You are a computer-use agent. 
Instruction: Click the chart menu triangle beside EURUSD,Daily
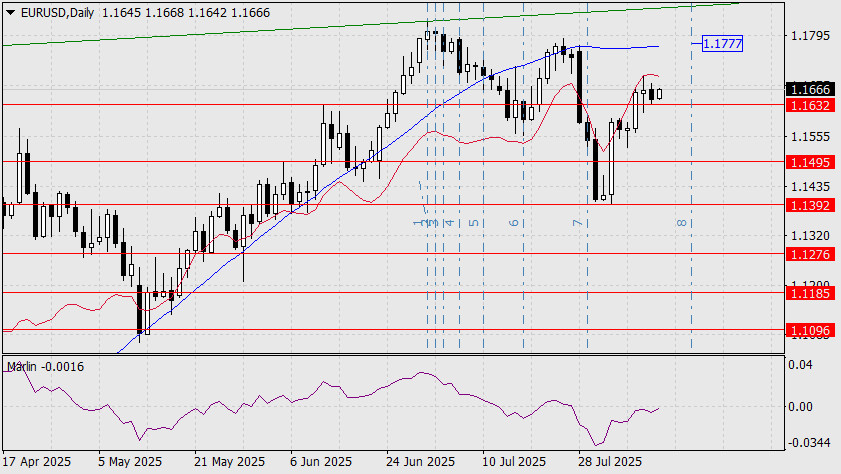pyautogui.click(x=10, y=13)
